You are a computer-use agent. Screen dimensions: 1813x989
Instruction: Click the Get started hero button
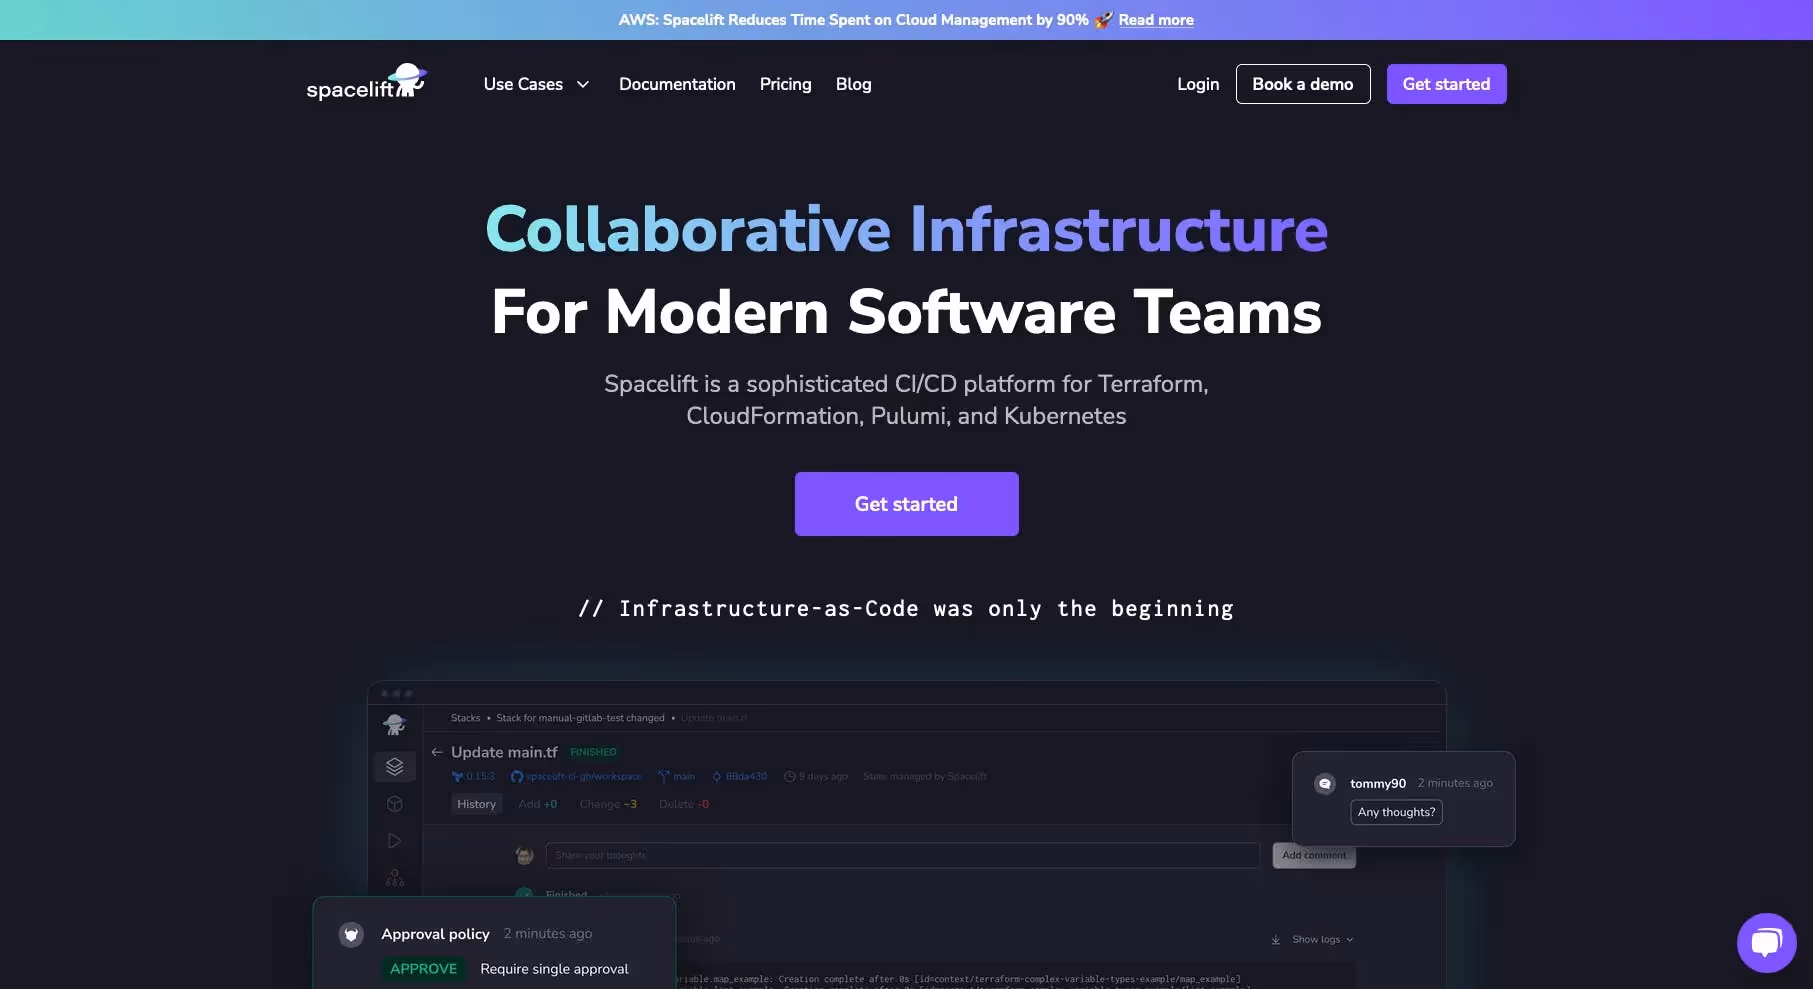[x=906, y=503]
